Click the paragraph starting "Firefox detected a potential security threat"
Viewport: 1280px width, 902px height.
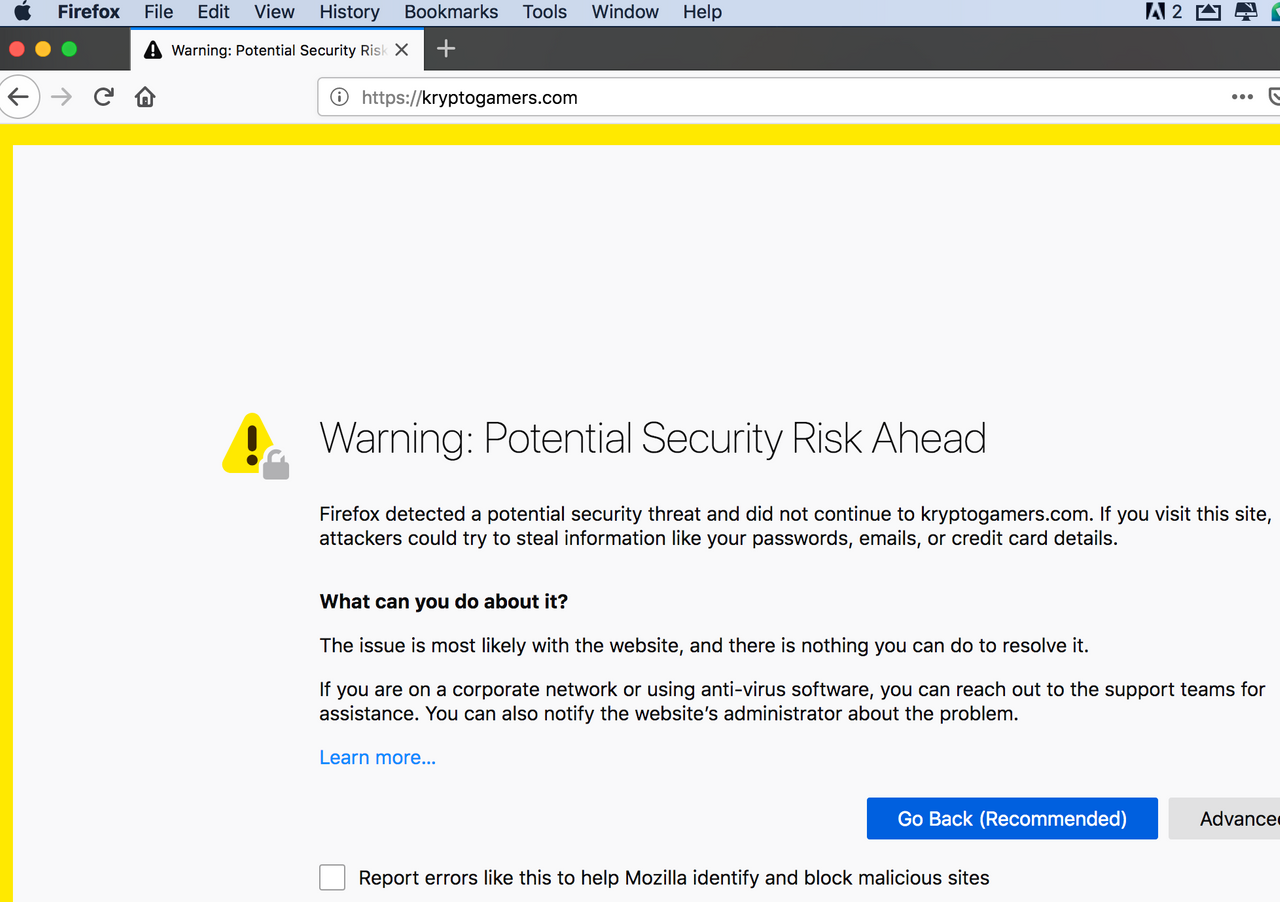coord(795,526)
